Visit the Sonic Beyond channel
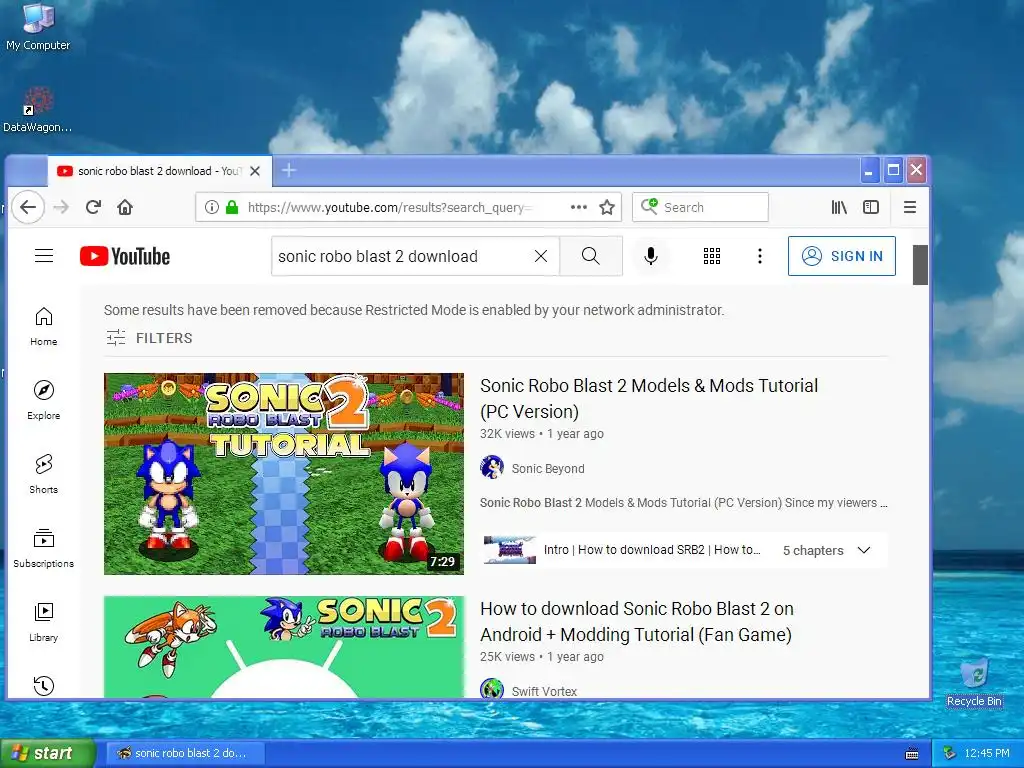Viewport: 1024px width, 768px height. [548, 468]
